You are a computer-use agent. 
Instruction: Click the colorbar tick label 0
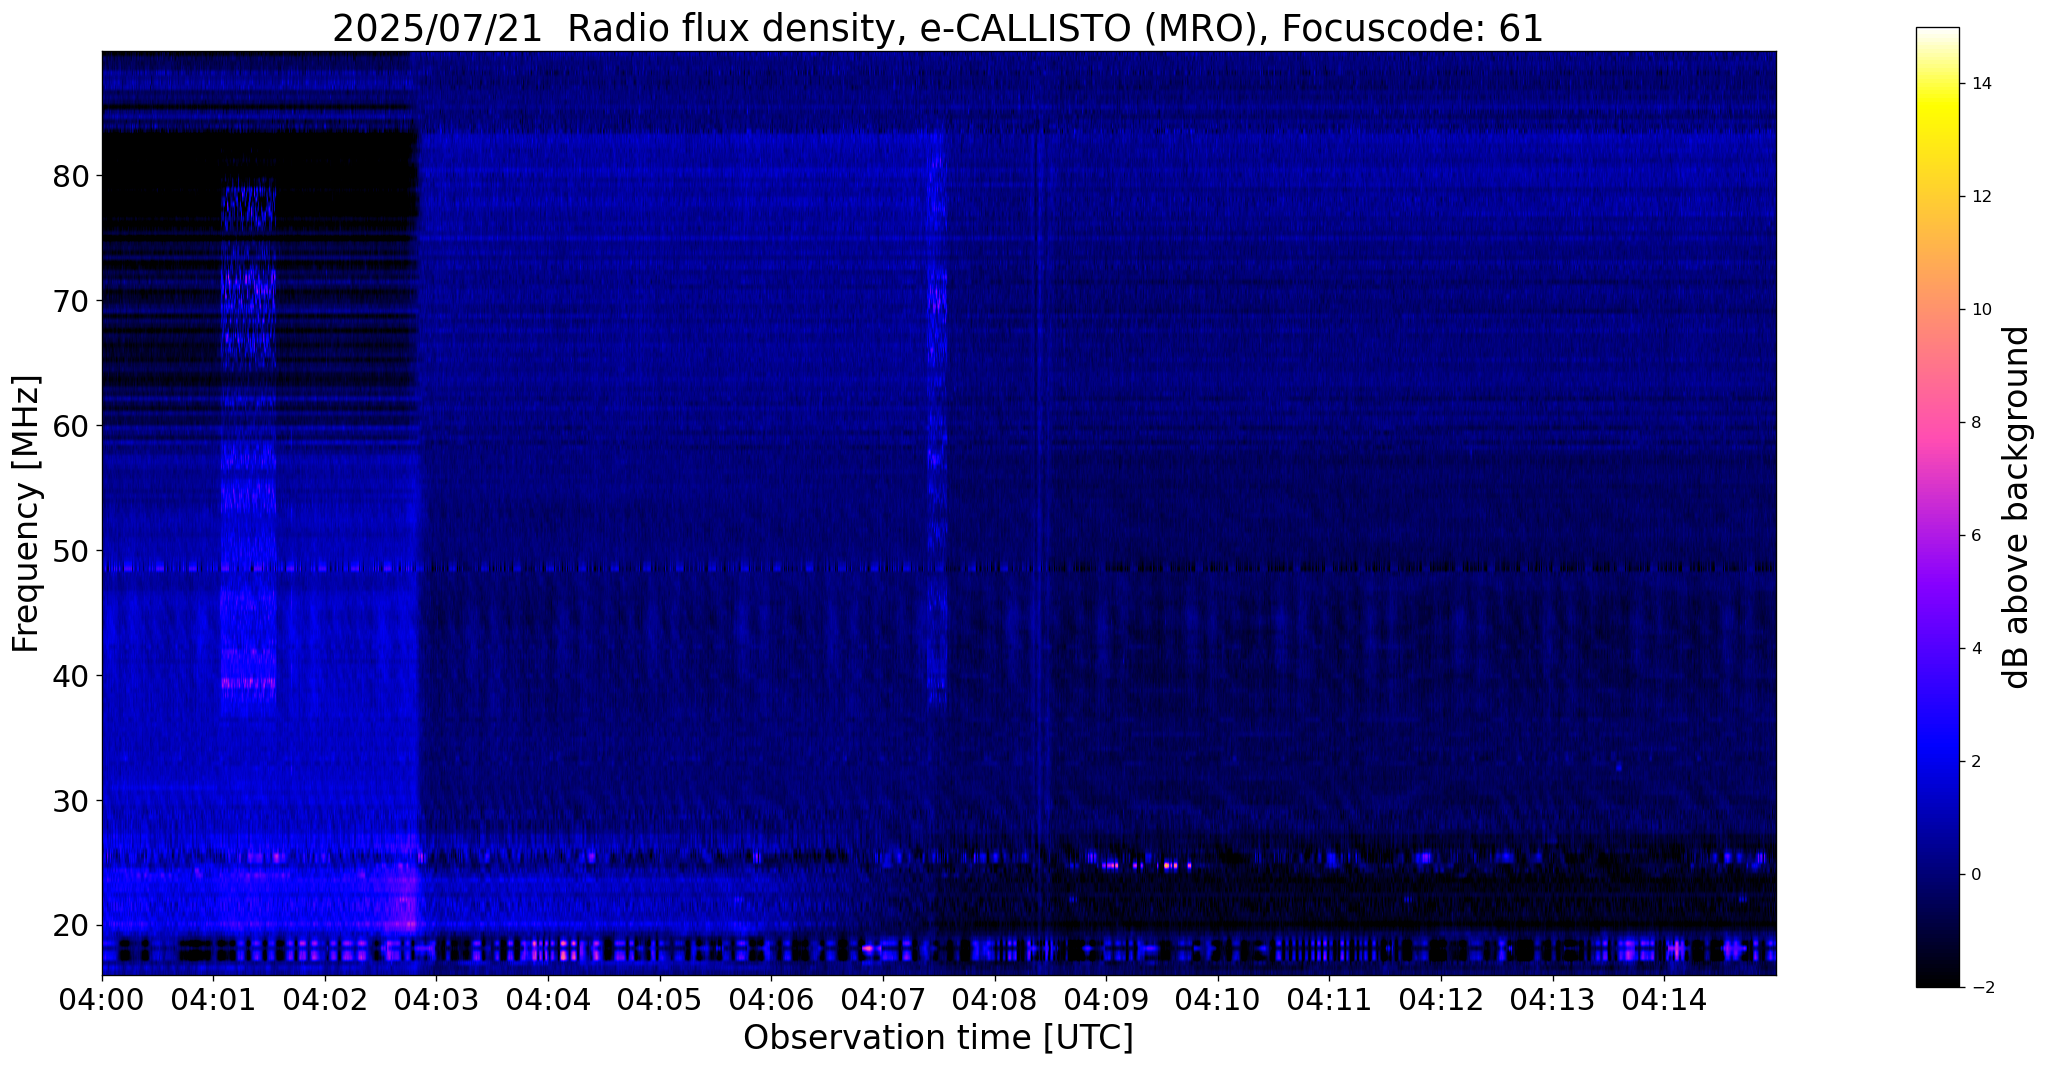pos(1974,875)
